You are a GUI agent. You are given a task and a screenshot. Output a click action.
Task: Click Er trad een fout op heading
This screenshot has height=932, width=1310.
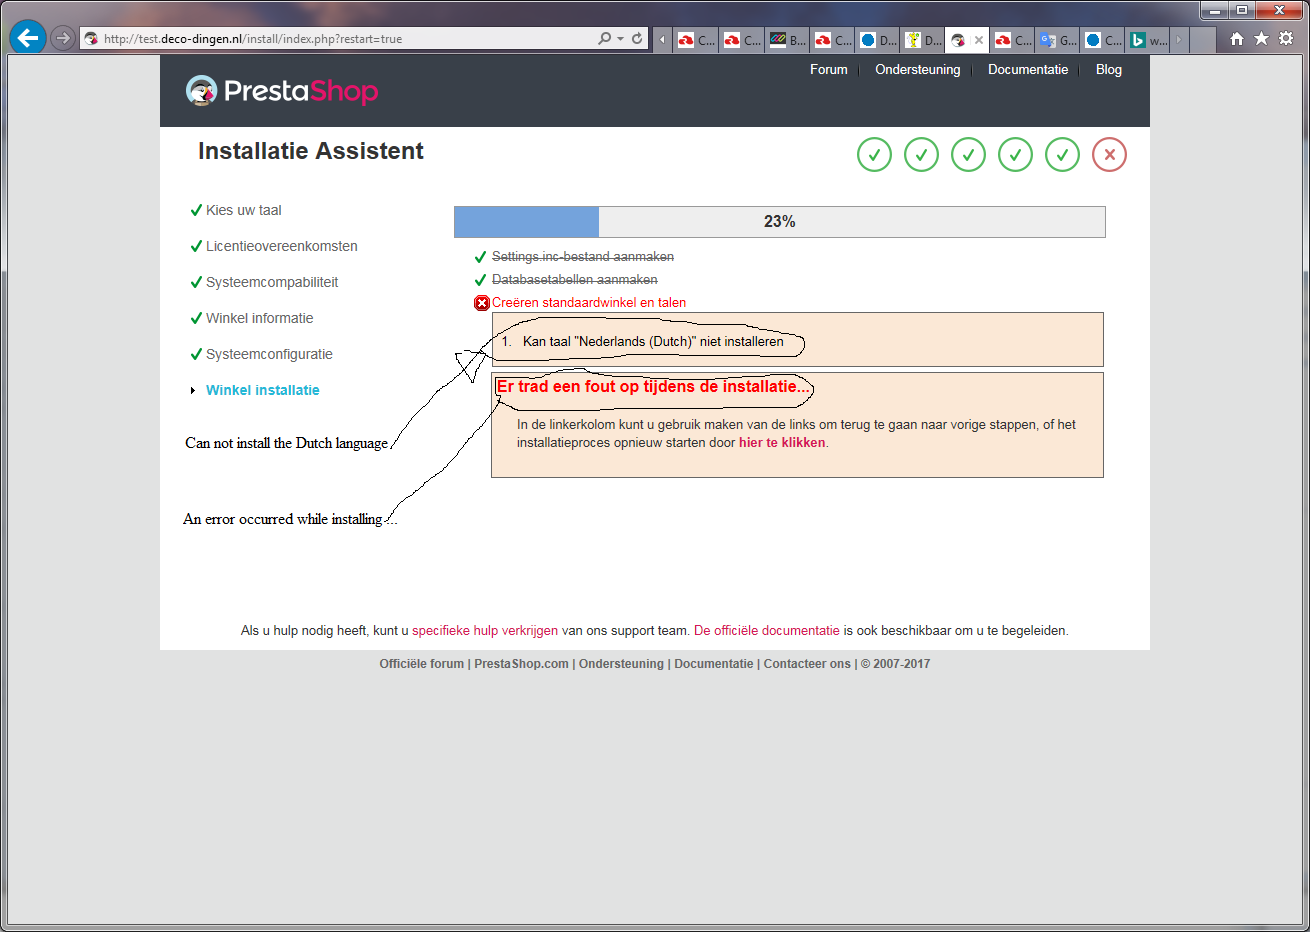pyautogui.click(x=653, y=386)
